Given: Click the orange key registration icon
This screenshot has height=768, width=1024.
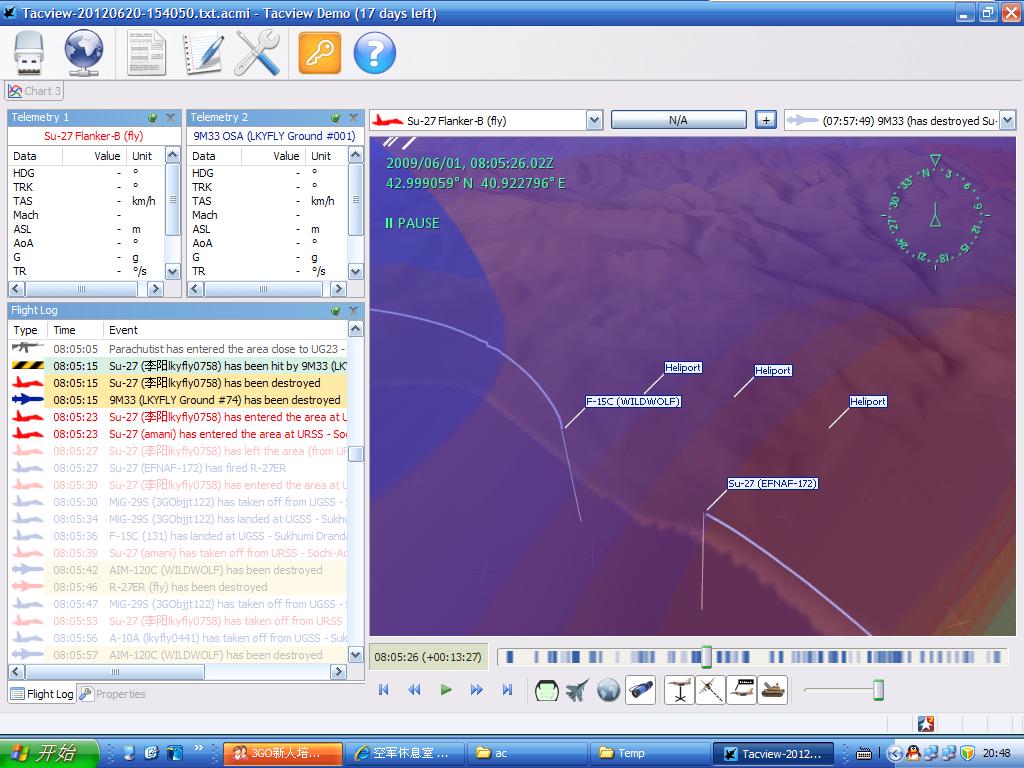Looking at the screenshot, I should coord(320,54).
